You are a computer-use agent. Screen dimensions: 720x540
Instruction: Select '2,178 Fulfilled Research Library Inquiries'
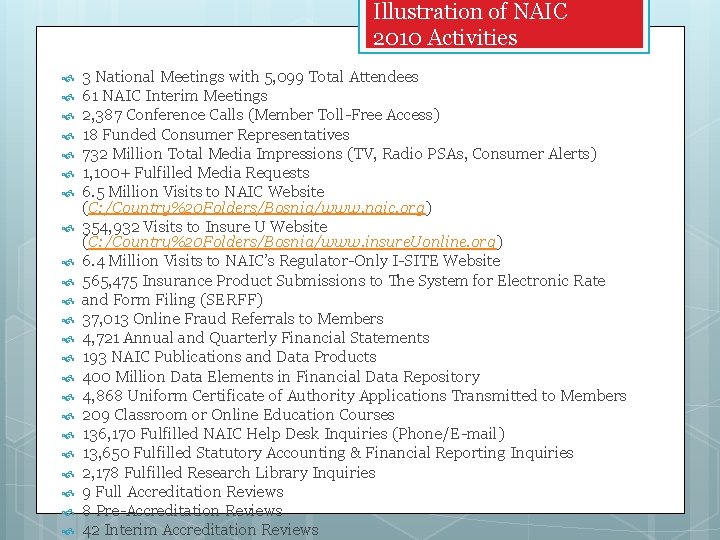229,472
